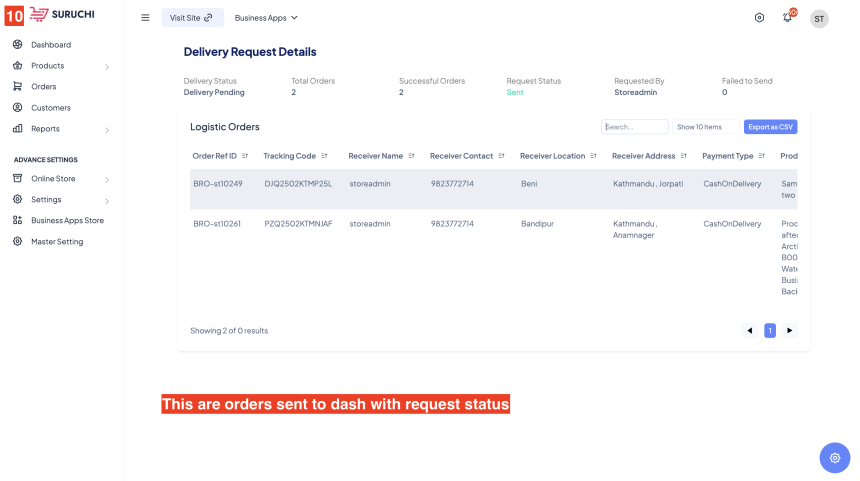Screen dimensions: 860x481
Task: Open the ST user avatar menu
Action: click(x=819, y=18)
